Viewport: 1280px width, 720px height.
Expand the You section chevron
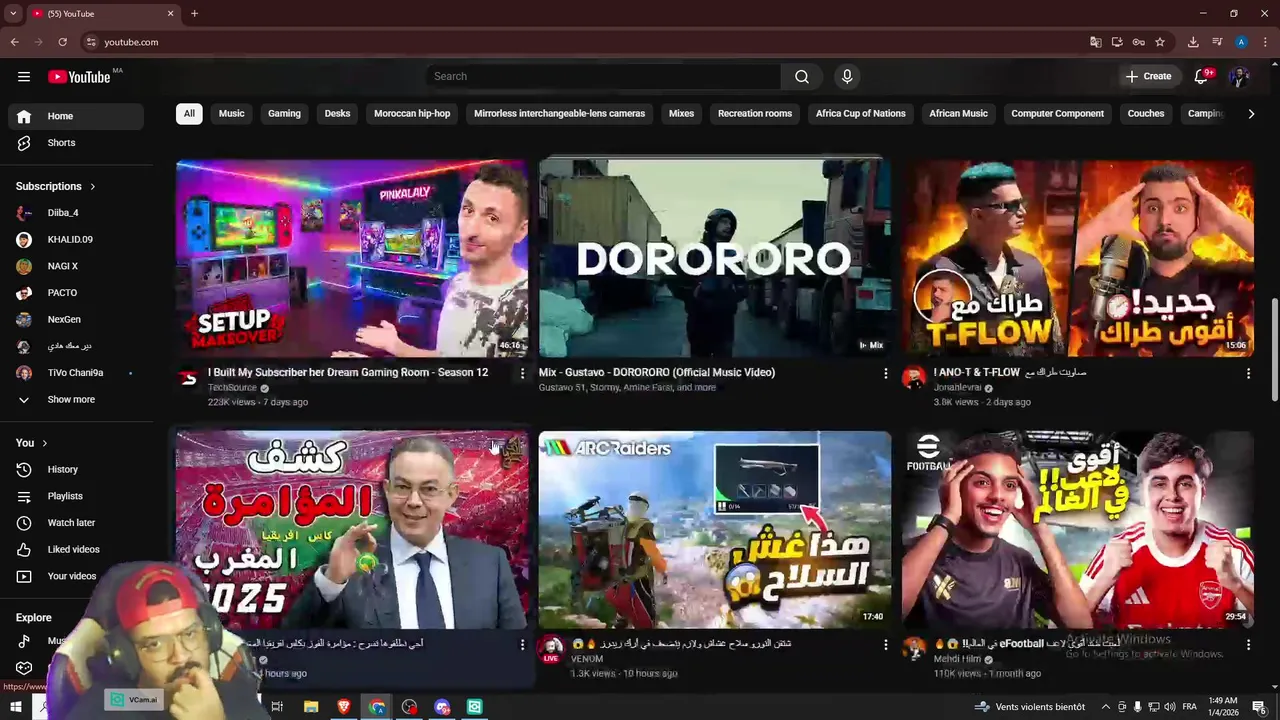point(44,443)
